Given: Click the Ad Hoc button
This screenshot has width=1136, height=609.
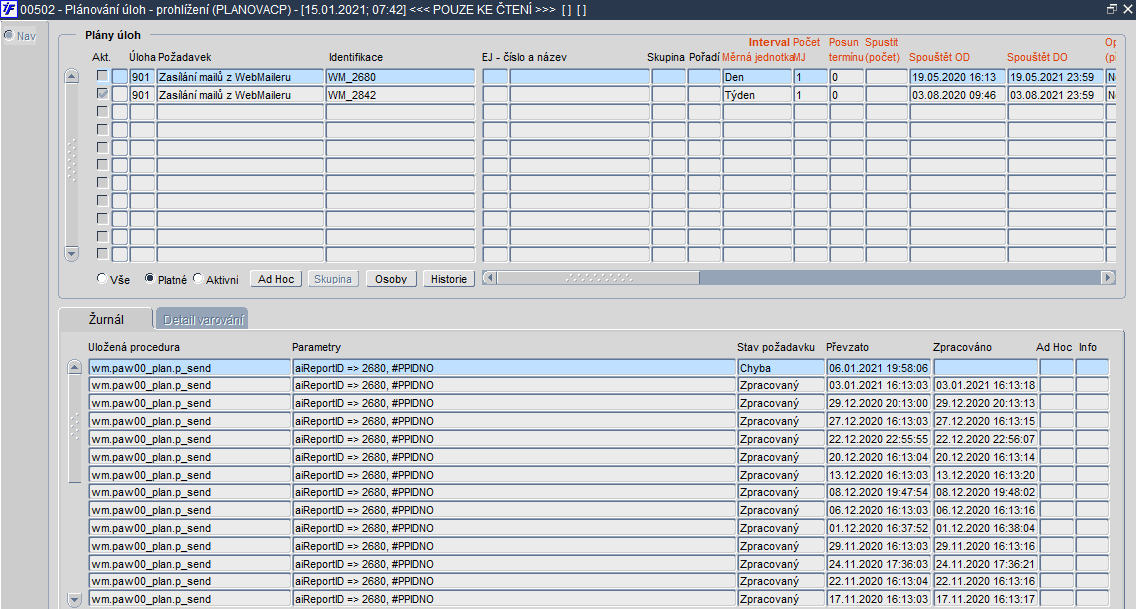Looking at the screenshot, I should pyautogui.click(x=276, y=279).
